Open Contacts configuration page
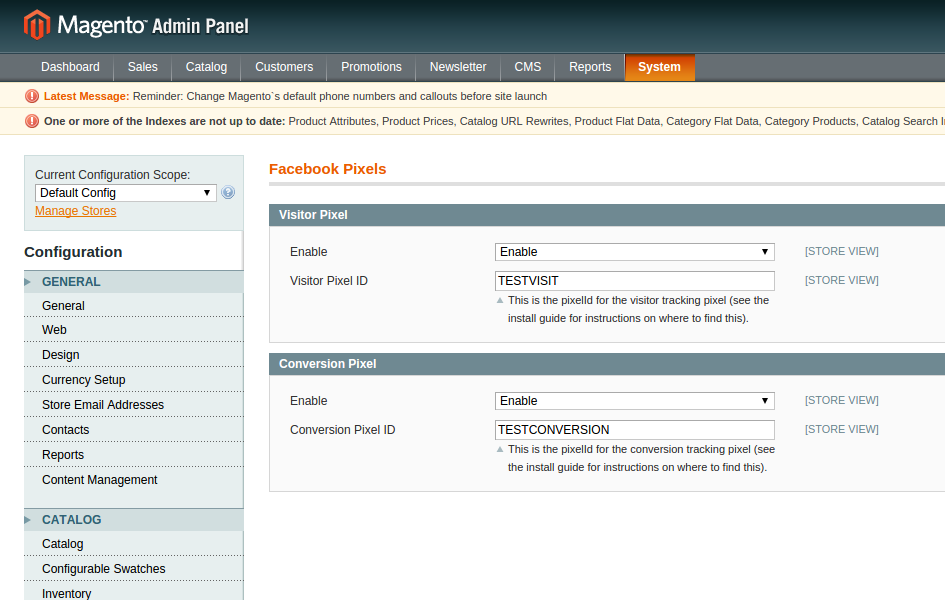This screenshot has width=945, height=600. [x=134, y=430]
